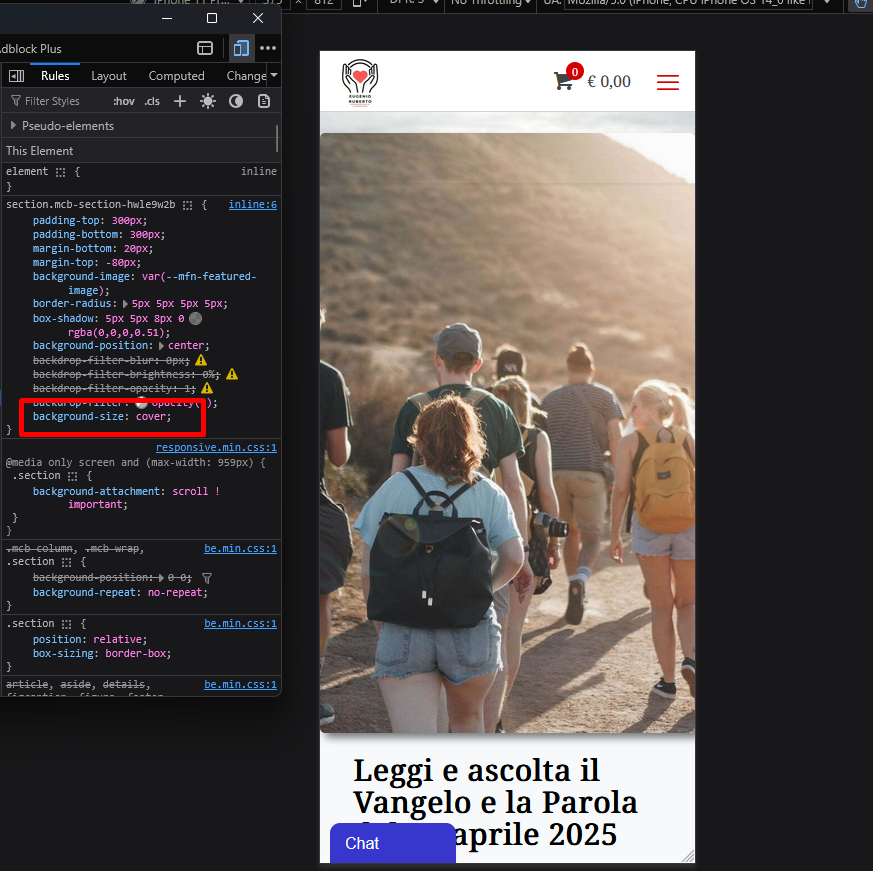
Task: Click the frame picker icon beside Adblock Plus
Action: point(205,48)
